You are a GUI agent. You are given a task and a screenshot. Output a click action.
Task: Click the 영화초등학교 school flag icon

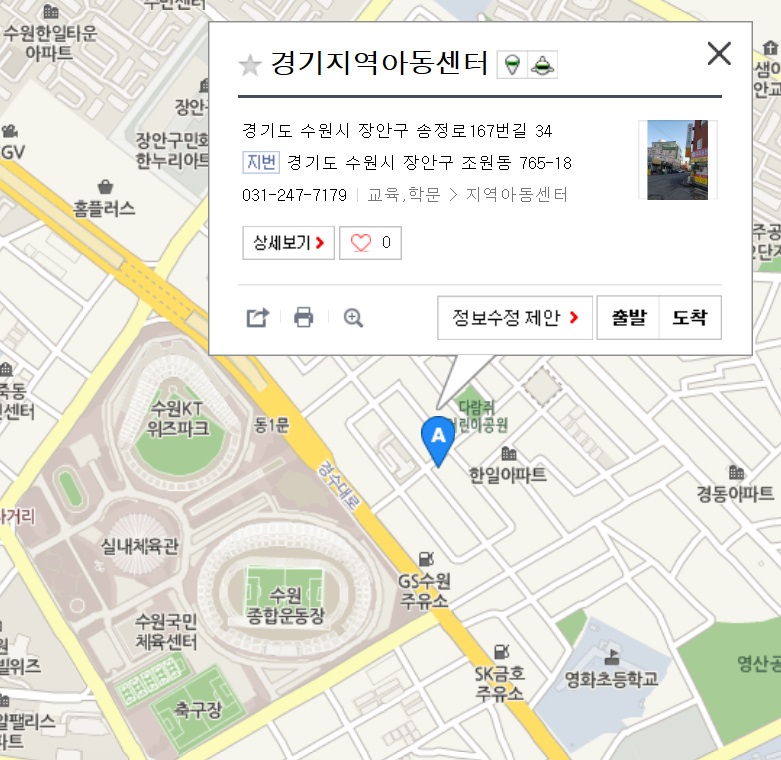pos(612,657)
